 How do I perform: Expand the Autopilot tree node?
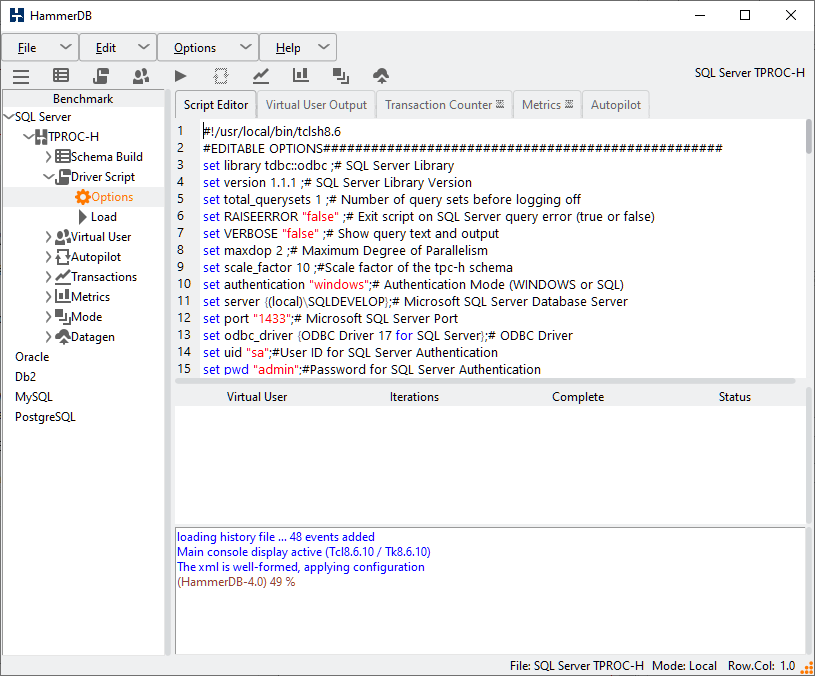48,257
